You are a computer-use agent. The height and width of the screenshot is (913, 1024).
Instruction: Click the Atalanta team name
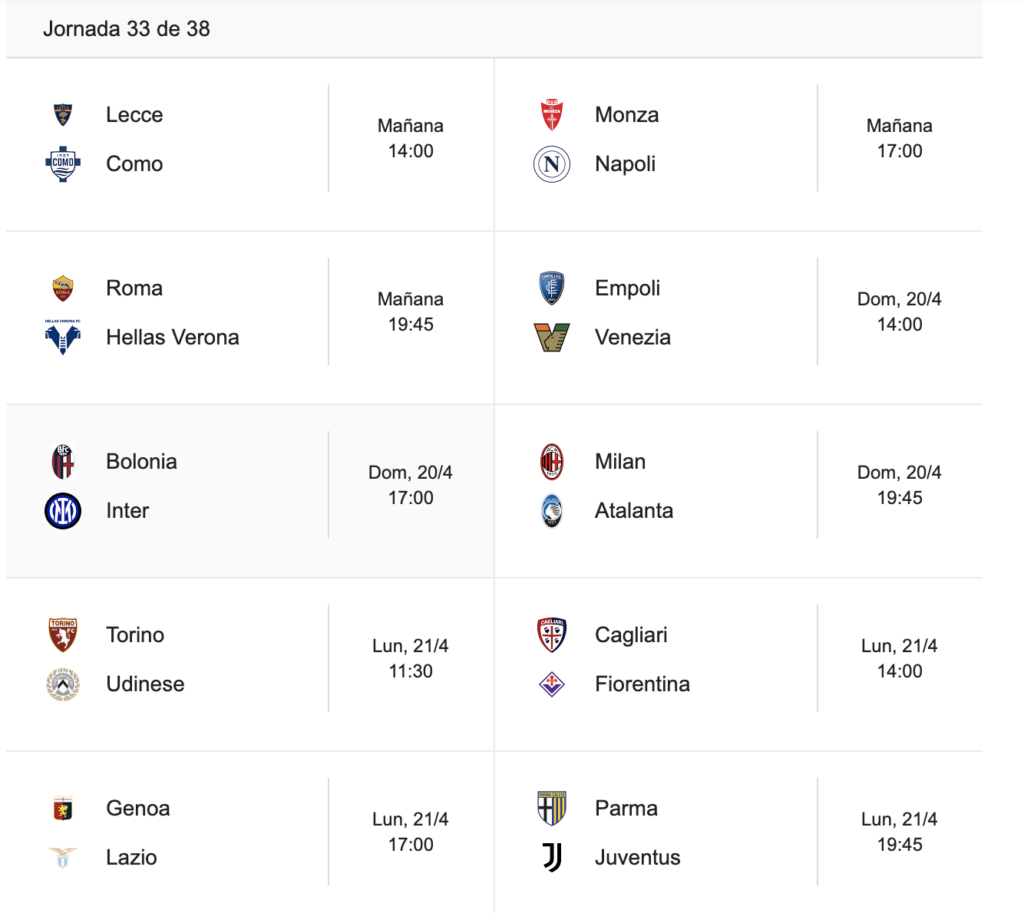633,511
